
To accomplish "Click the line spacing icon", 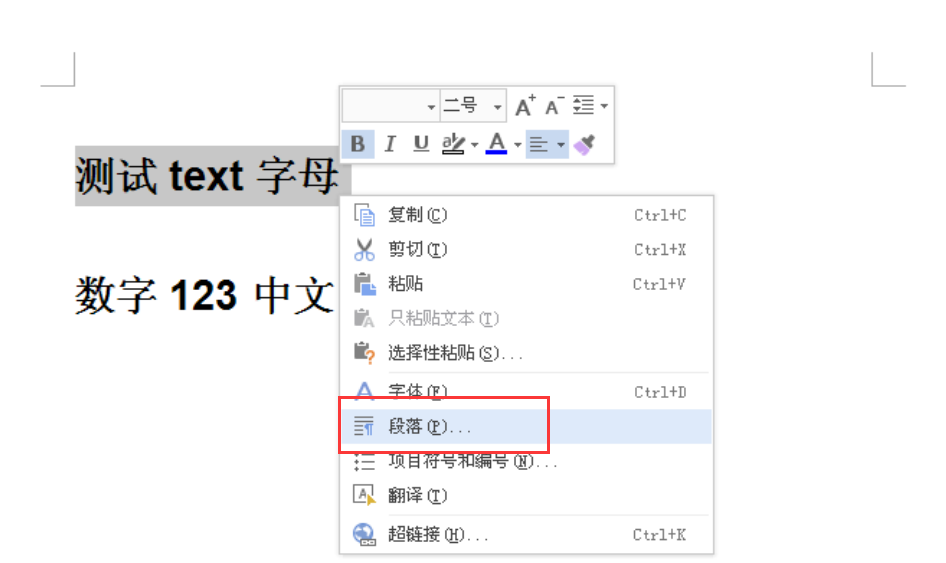I will click(x=584, y=106).
